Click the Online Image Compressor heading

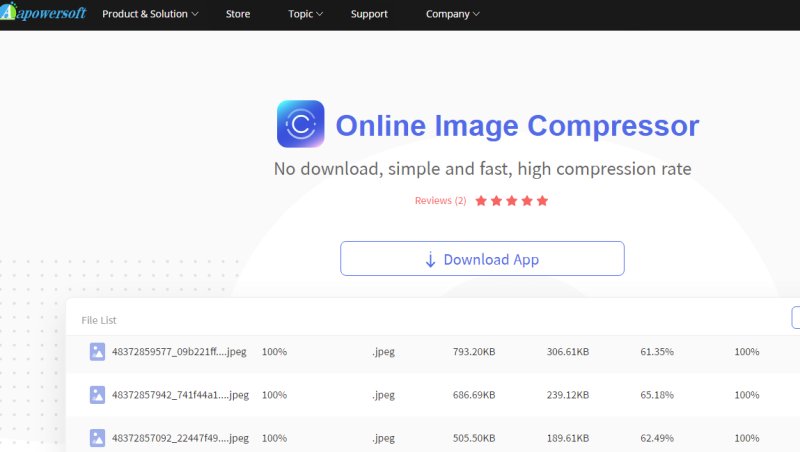[x=517, y=125]
